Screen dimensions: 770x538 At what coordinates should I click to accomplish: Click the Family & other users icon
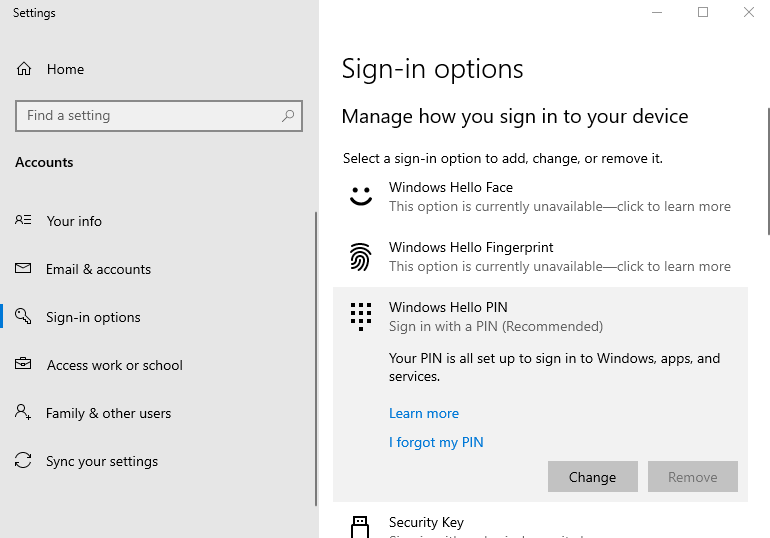coord(23,412)
